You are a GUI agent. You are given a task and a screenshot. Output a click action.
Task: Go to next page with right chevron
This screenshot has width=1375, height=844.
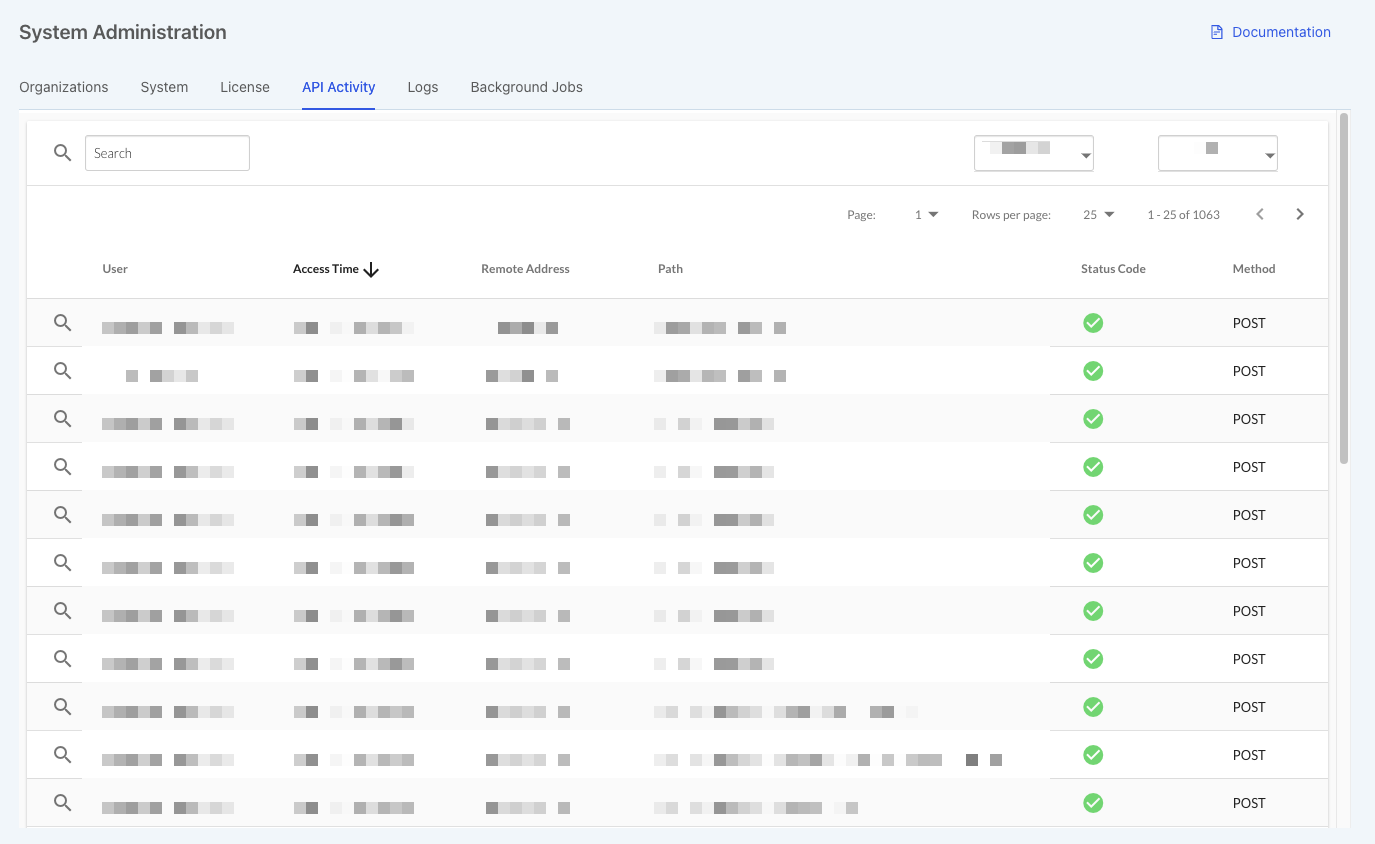[1300, 214]
